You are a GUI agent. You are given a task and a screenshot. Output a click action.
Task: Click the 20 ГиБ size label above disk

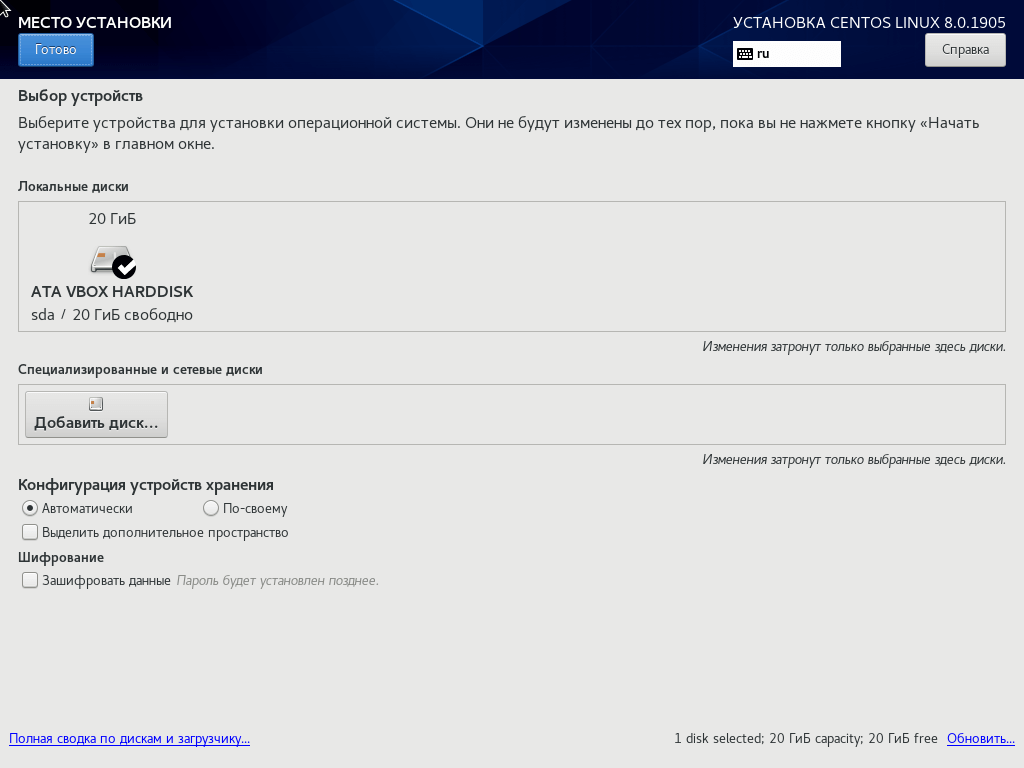[112, 219]
